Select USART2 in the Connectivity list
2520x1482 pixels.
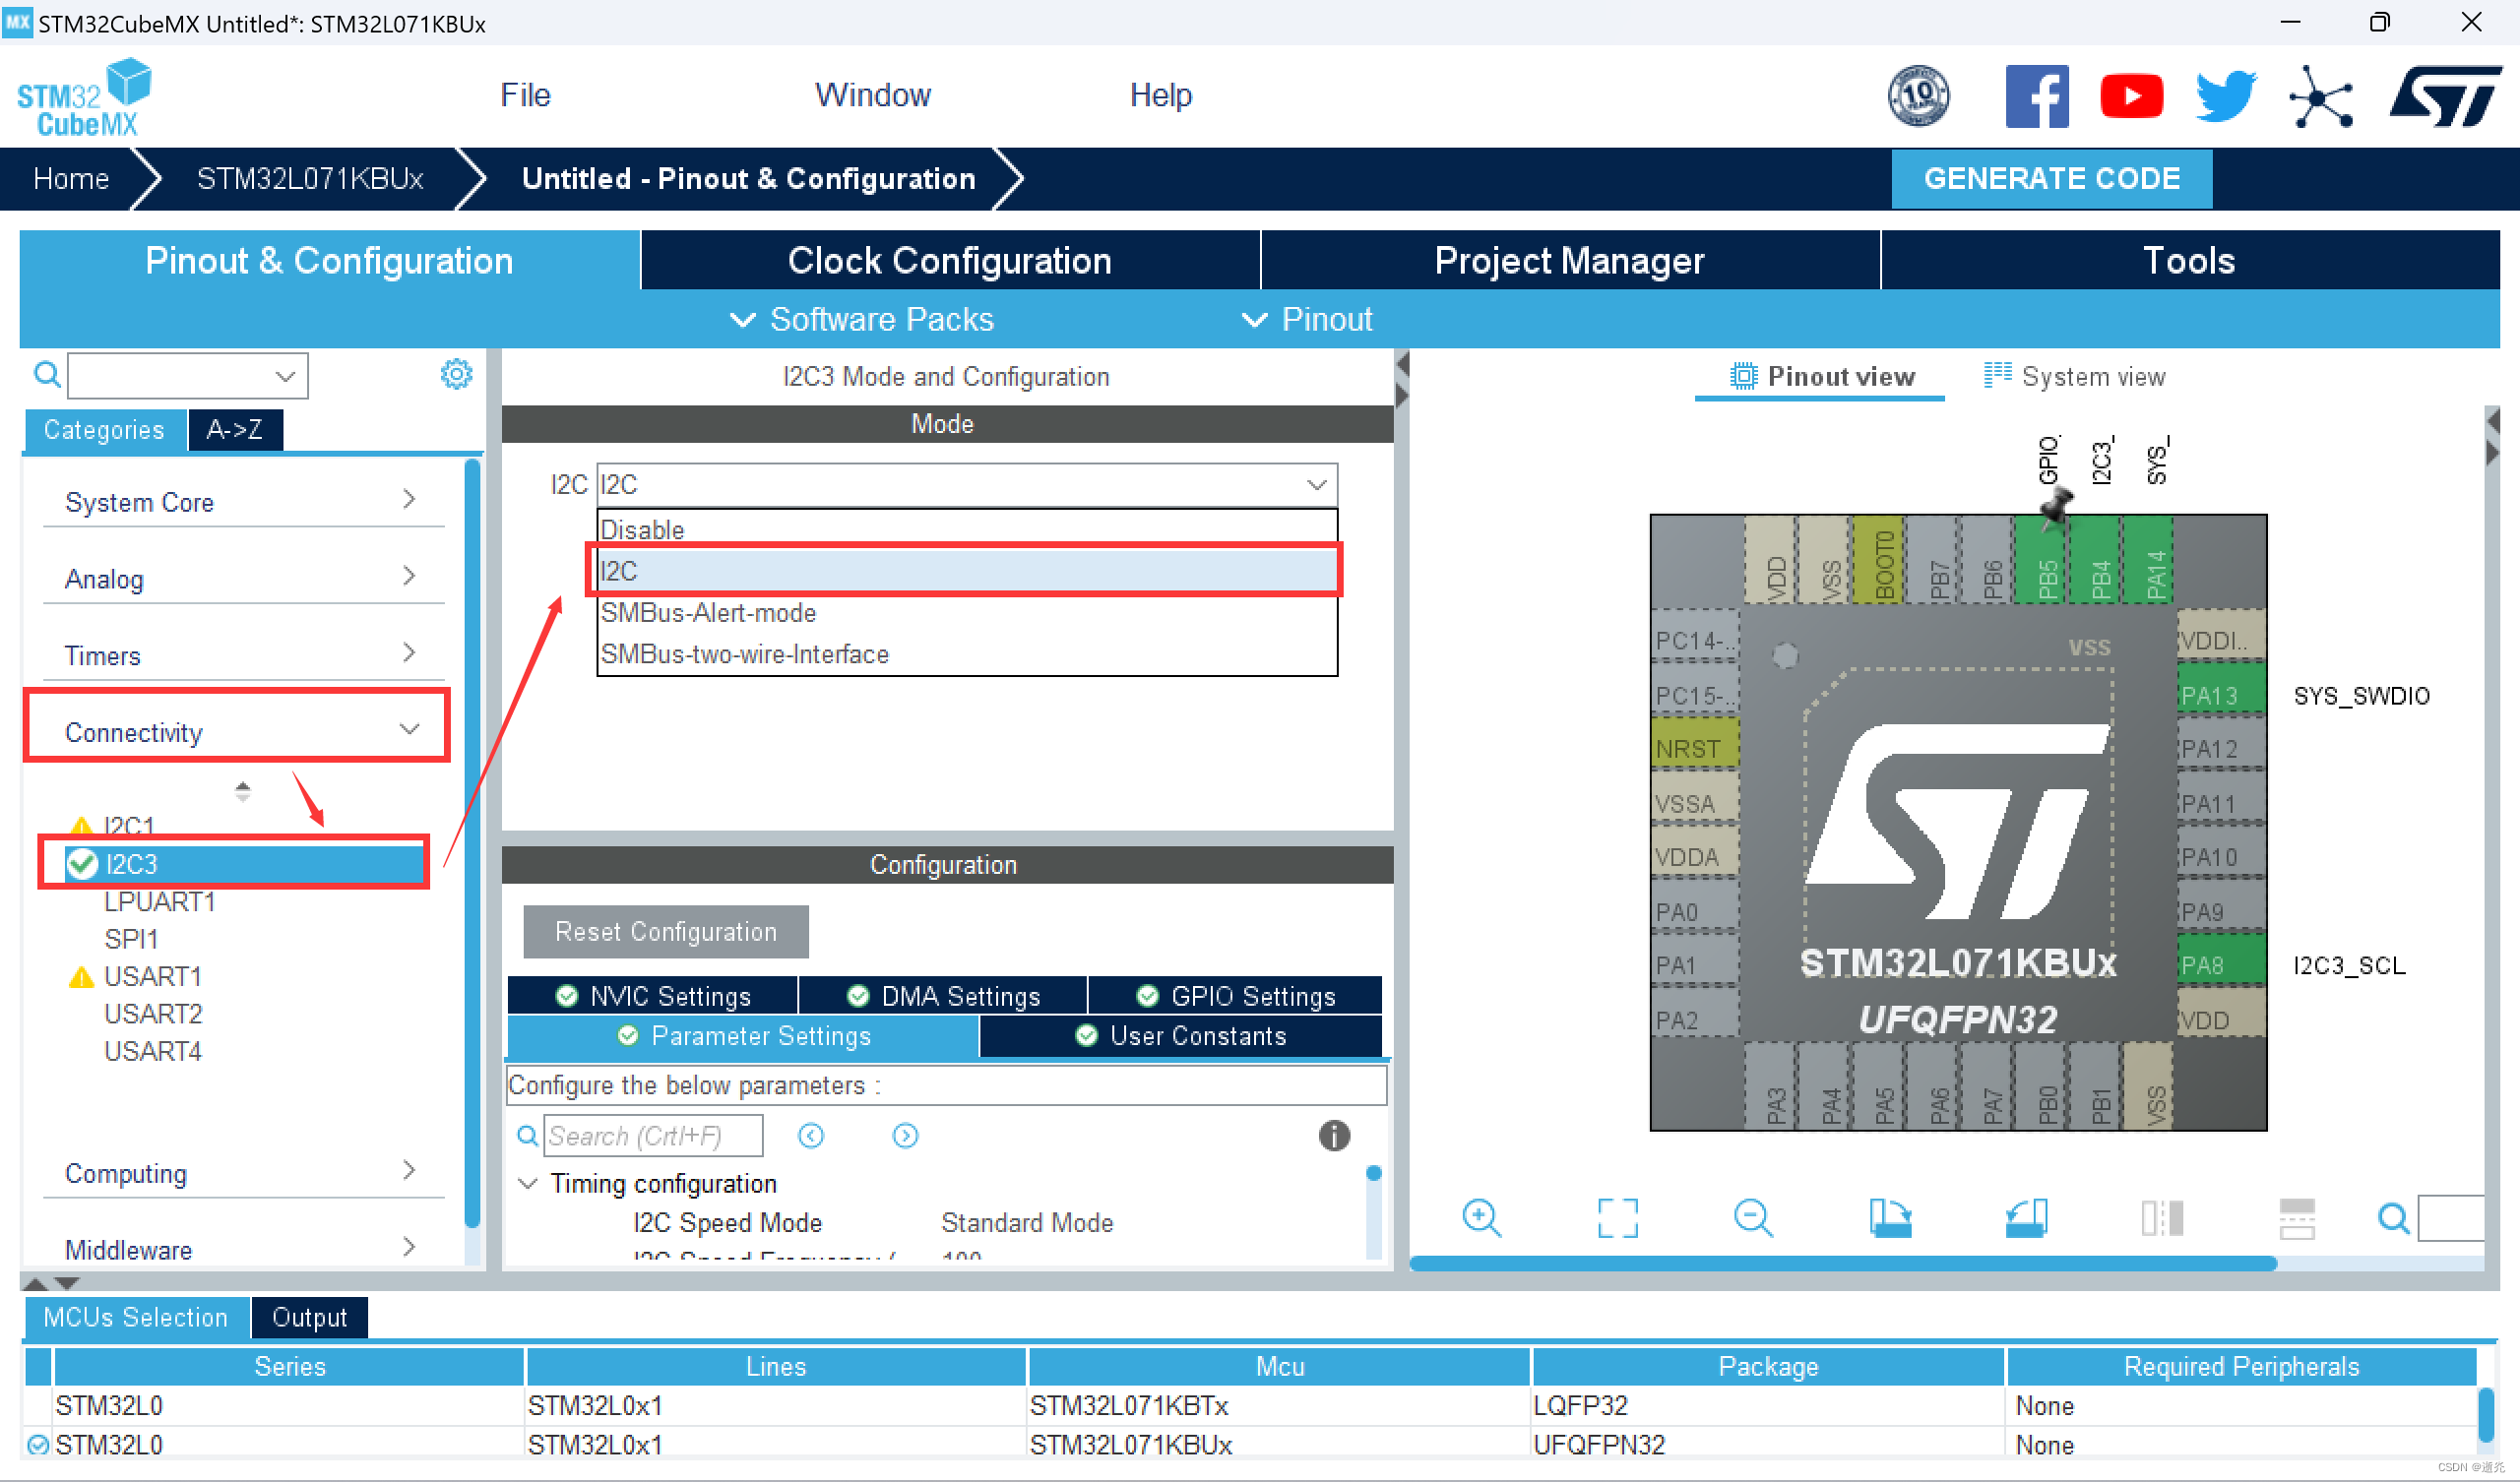[153, 1013]
